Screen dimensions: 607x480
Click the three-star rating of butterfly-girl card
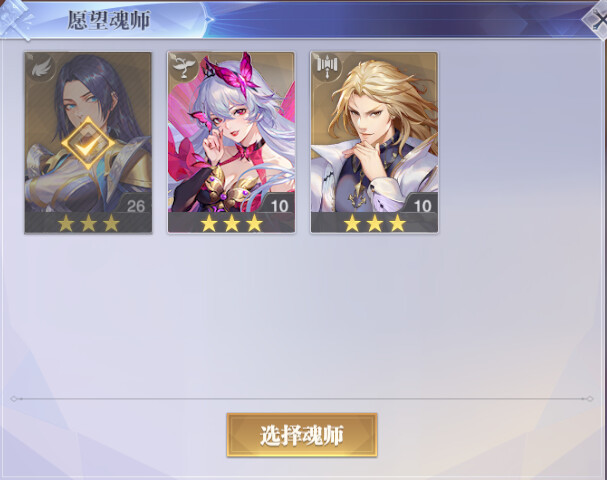231,224
